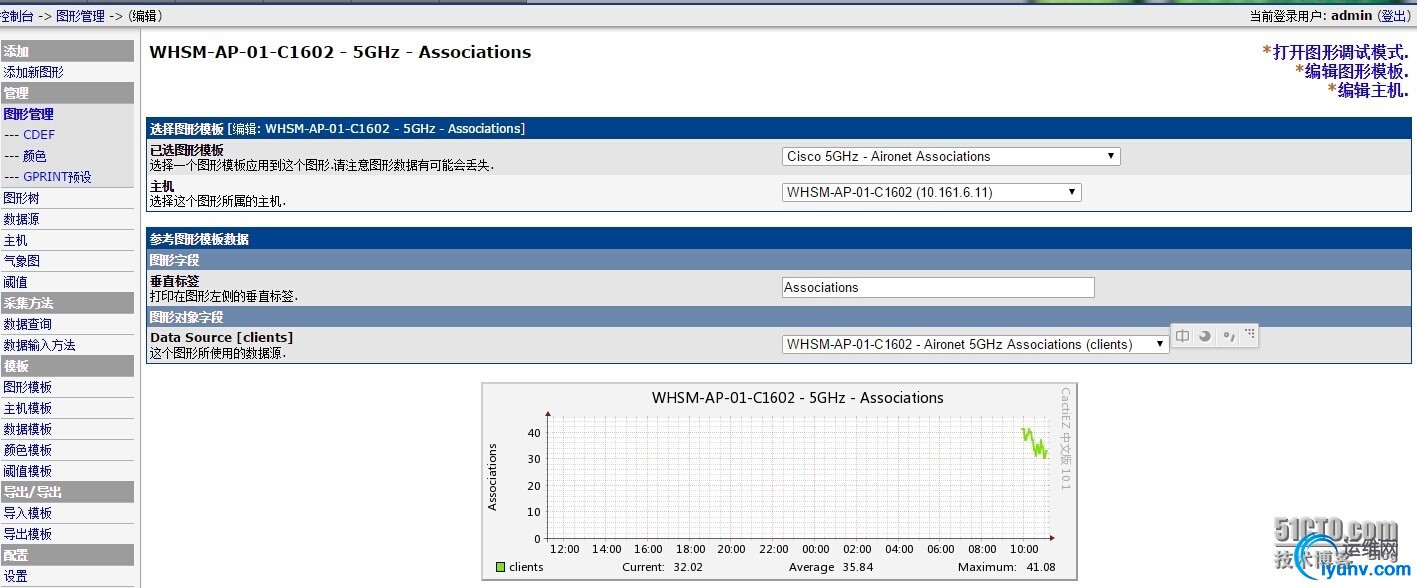Image resolution: width=1417 pixels, height=588 pixels.
Task: Click the IME toolbar dotted grip icon
Action: (1250, 333)
